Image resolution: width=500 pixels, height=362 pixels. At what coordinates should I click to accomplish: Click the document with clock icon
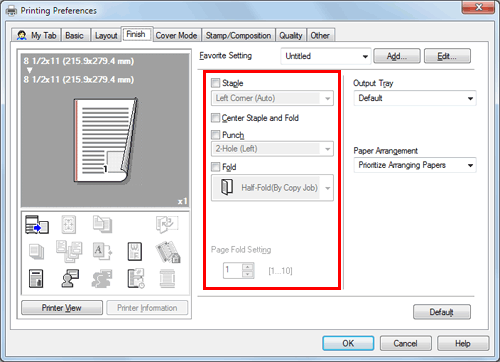[x=136, y=278]
